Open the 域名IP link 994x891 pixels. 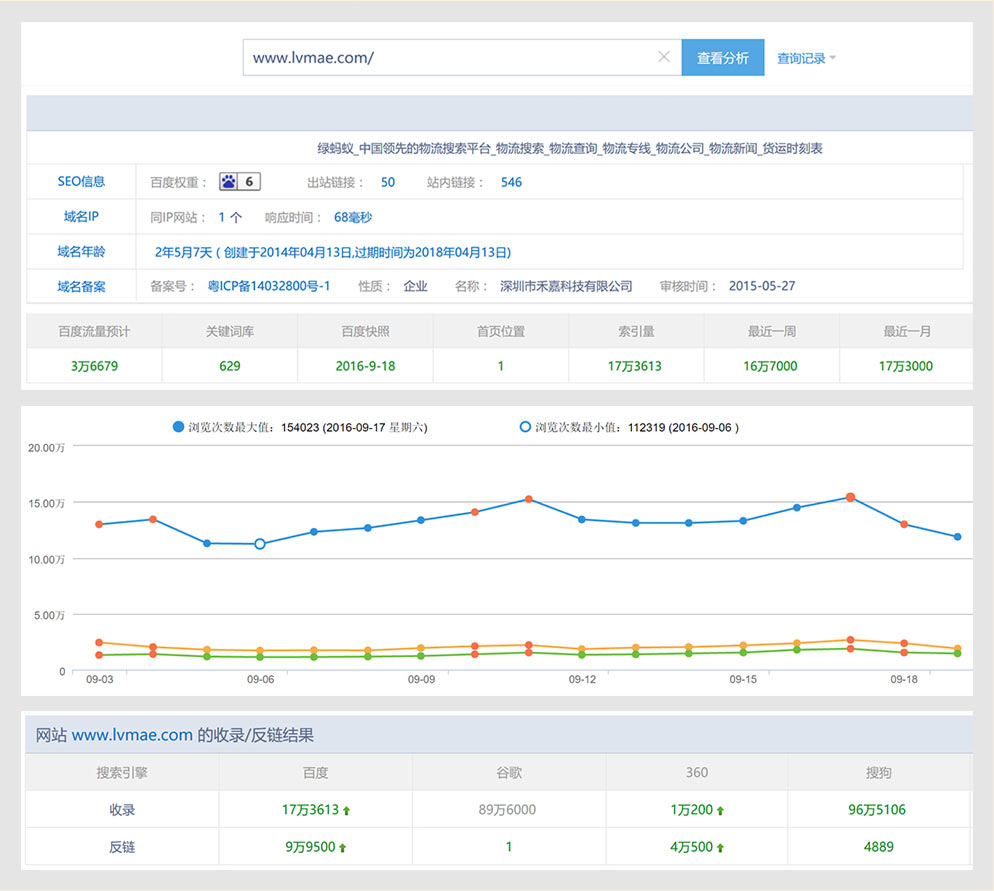81,217
